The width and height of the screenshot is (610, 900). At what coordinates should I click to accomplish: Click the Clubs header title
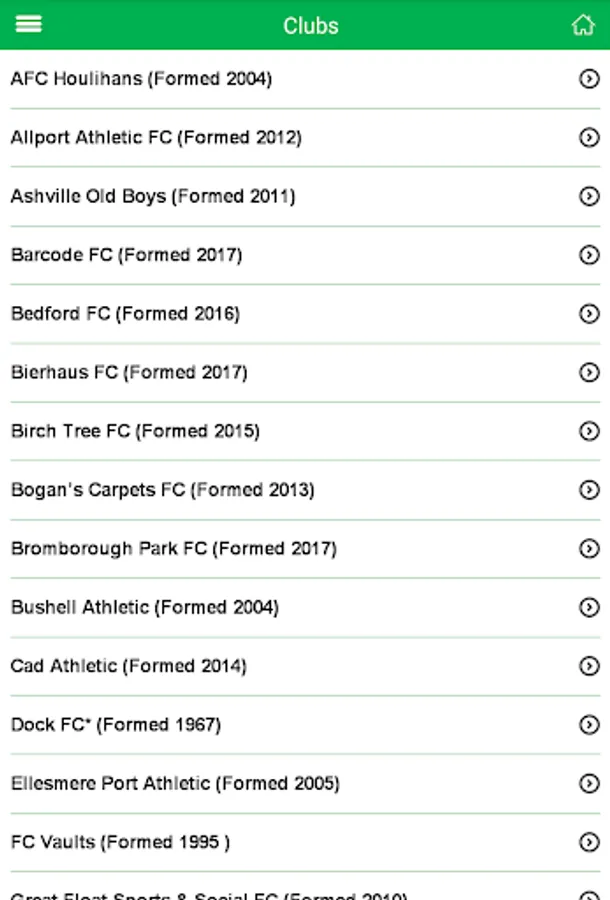click(310, 26)
